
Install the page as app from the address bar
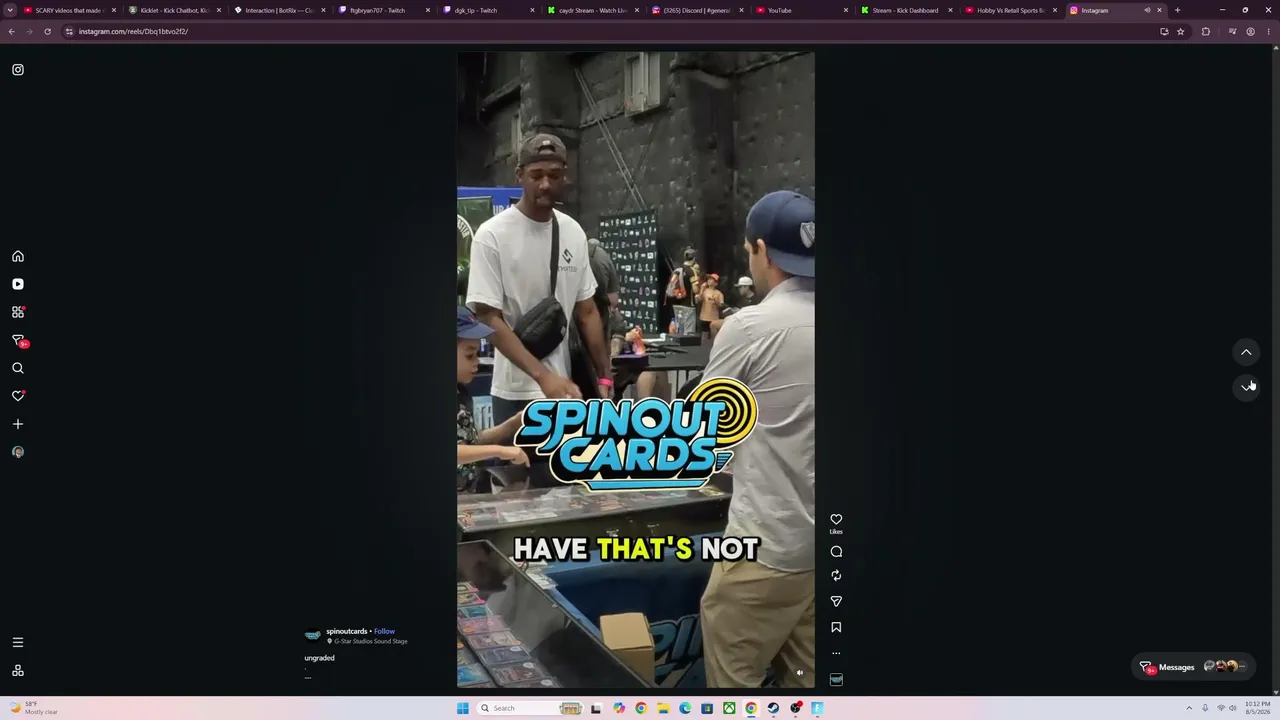click(1164, 31)
